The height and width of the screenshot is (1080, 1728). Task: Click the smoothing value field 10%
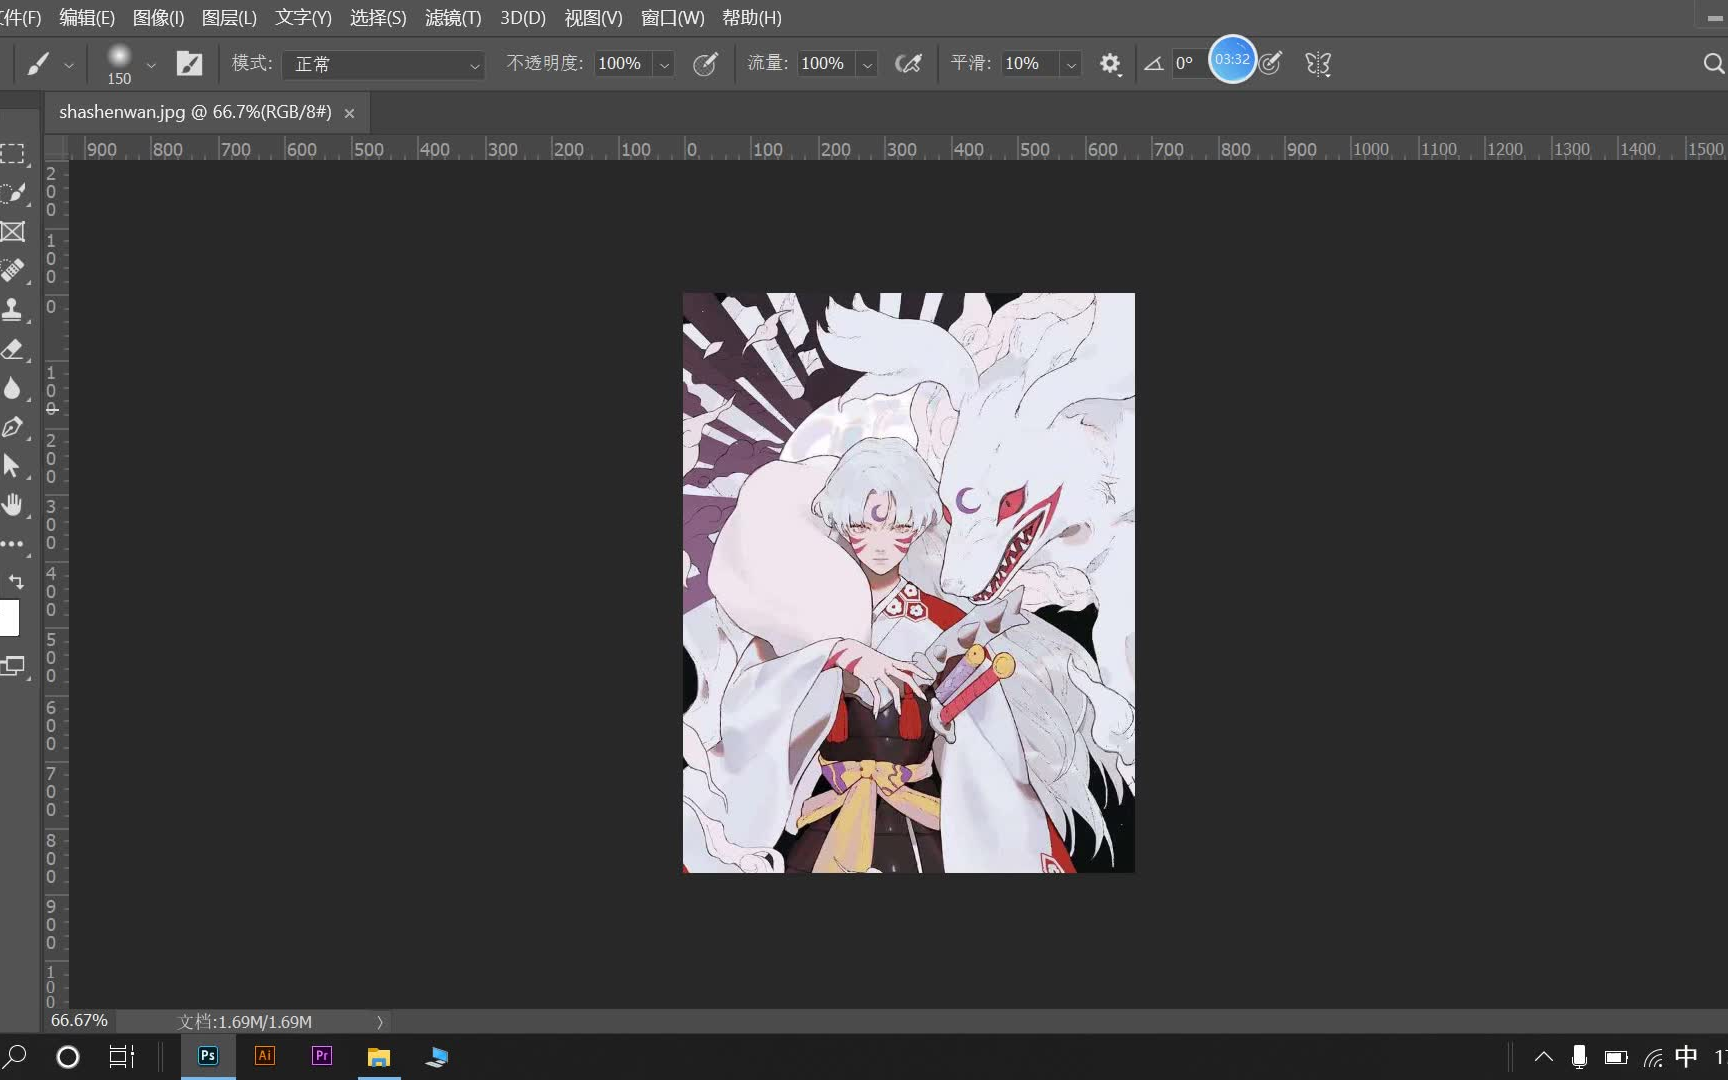coord(1030,63)
